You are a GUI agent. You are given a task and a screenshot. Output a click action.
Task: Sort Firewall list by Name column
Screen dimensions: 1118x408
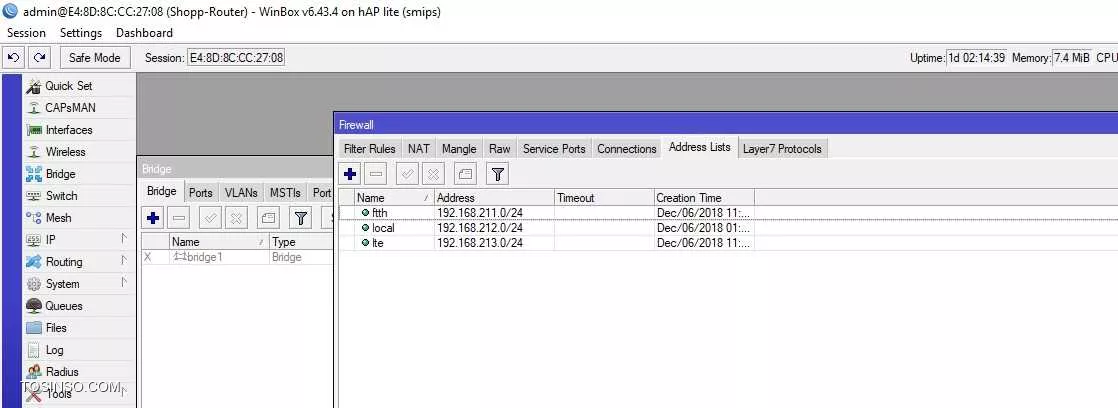point(394,198)
